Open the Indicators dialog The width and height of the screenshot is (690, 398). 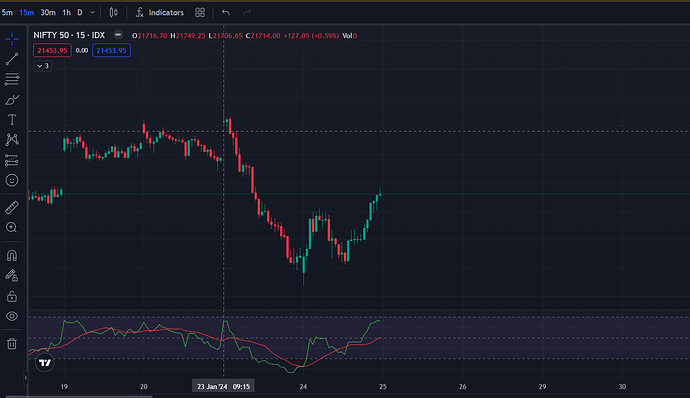(x=160, y=13)
